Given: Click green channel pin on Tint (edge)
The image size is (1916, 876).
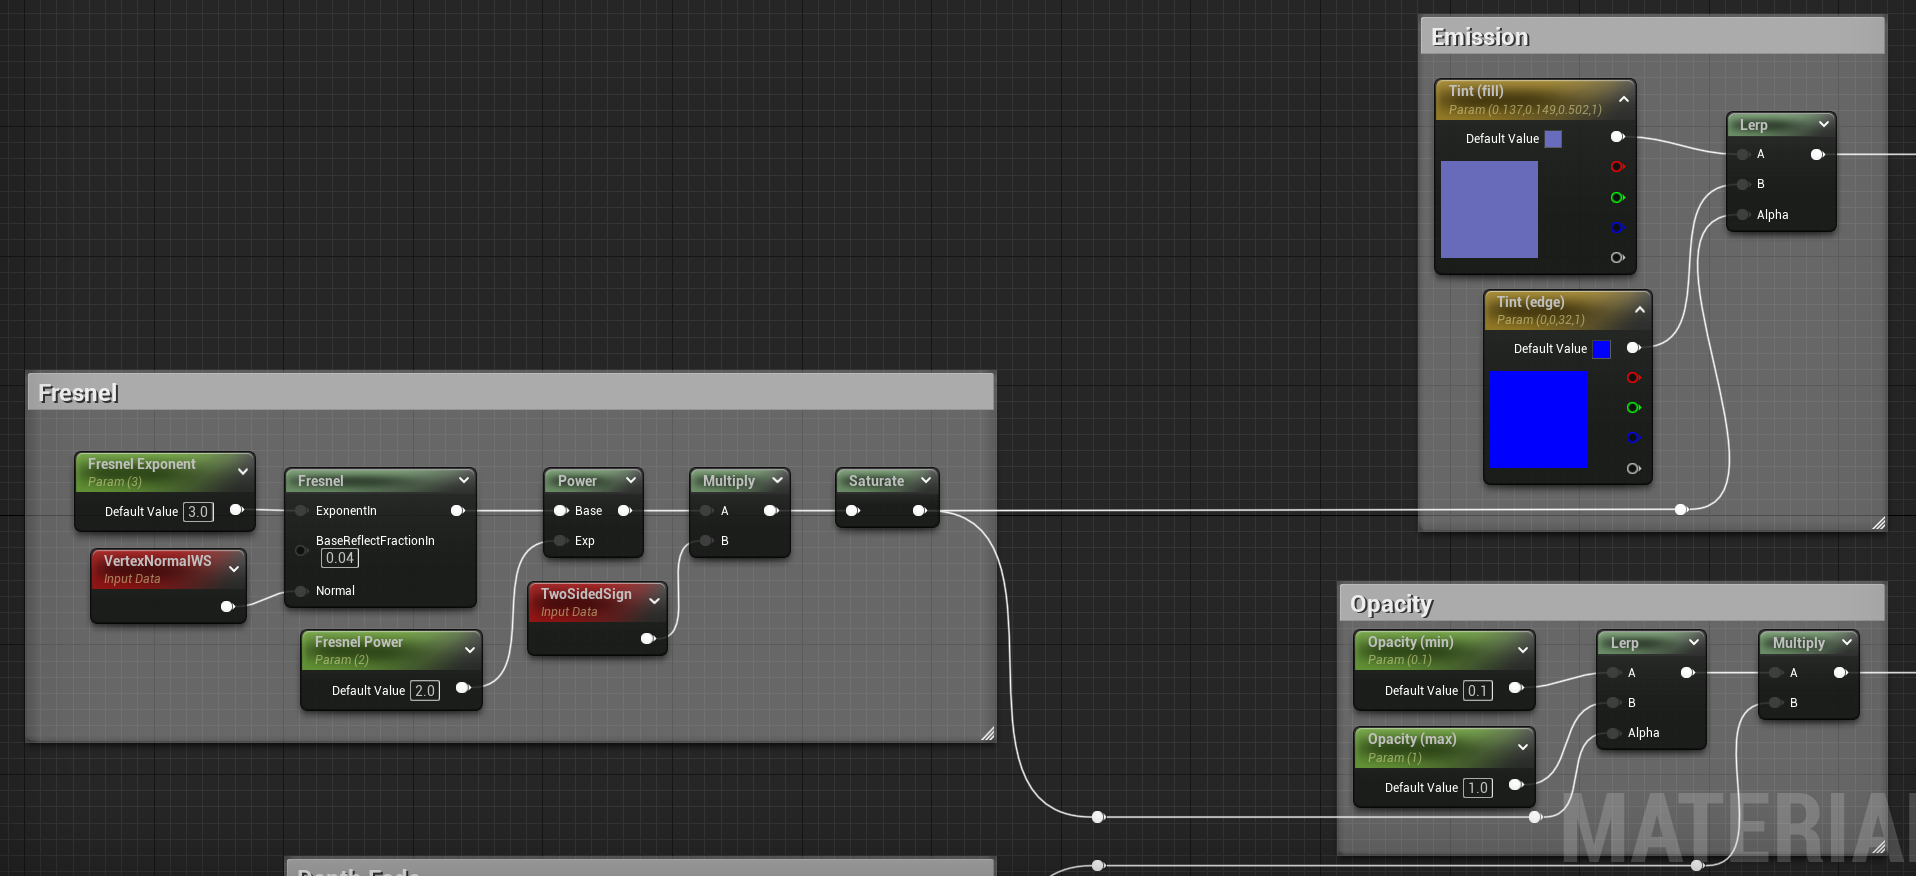Looking at the screenshot, I should click(x=1633, y=408).
